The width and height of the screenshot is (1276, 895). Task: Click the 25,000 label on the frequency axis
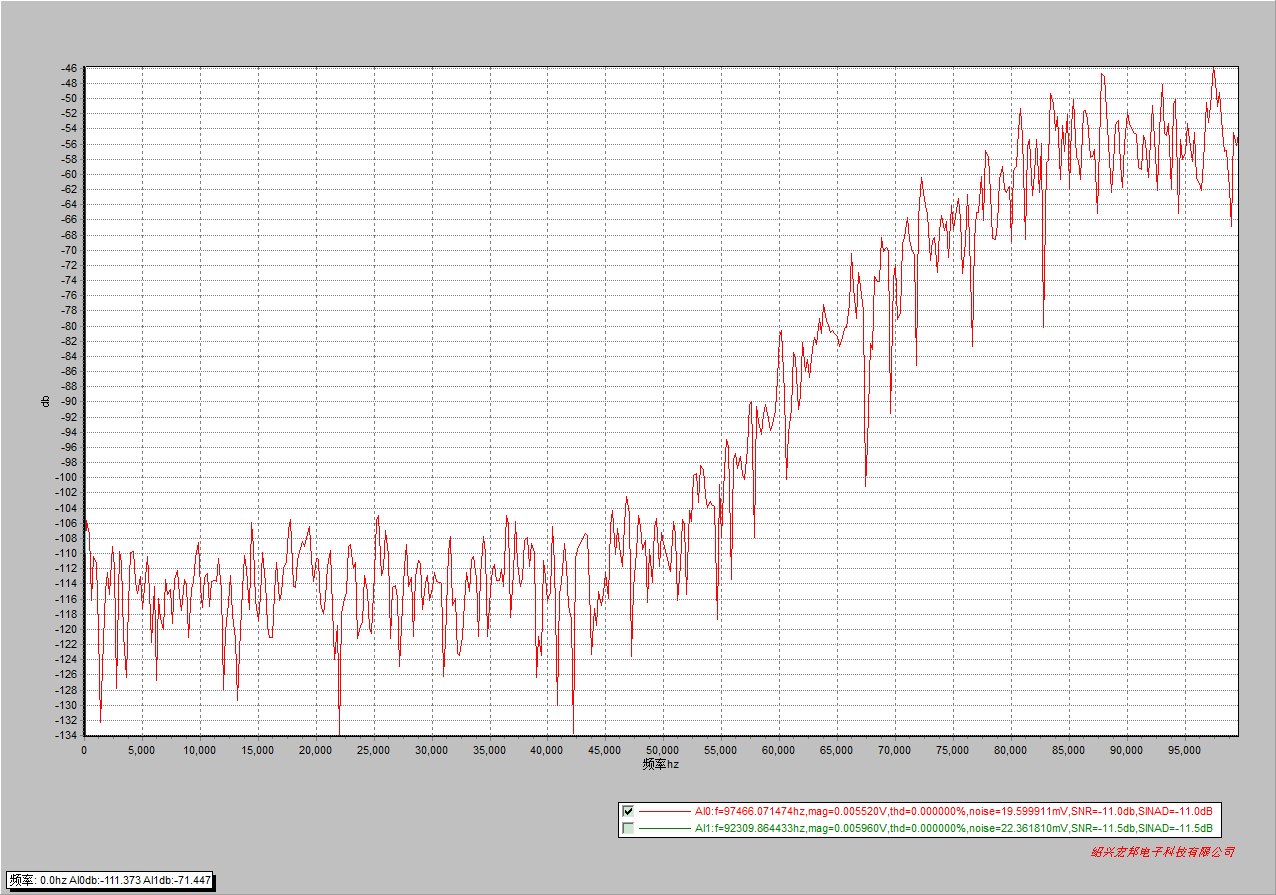[373, 749]
